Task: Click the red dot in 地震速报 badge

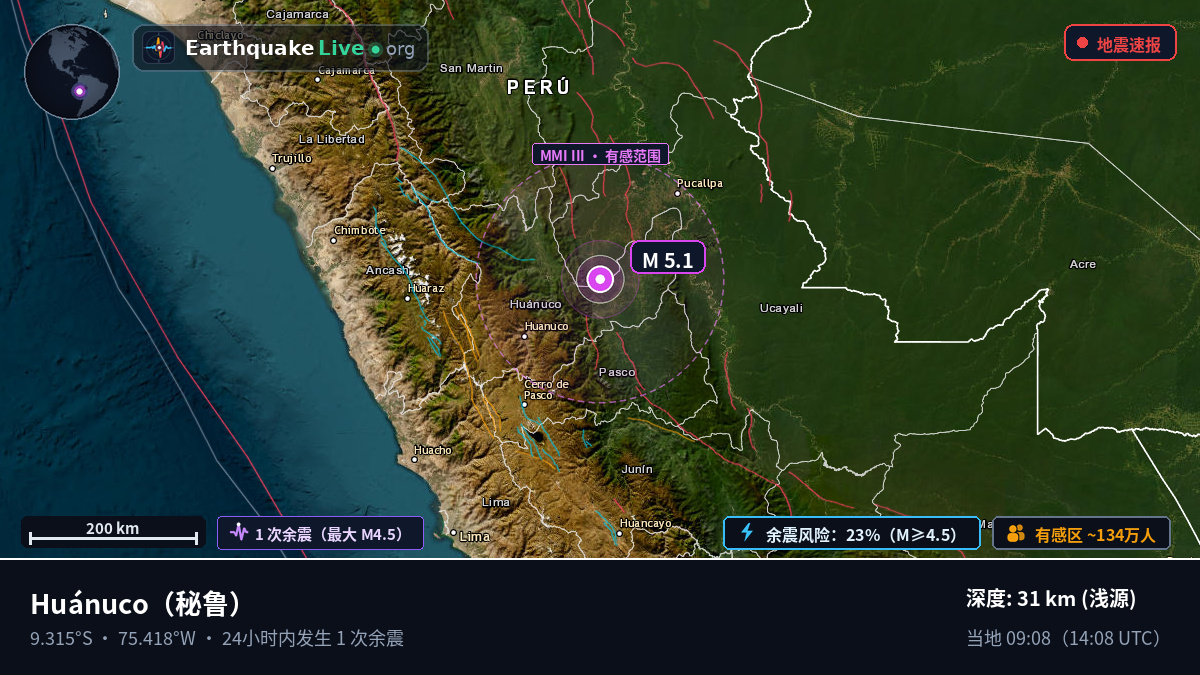Action: coord(1082,44)
